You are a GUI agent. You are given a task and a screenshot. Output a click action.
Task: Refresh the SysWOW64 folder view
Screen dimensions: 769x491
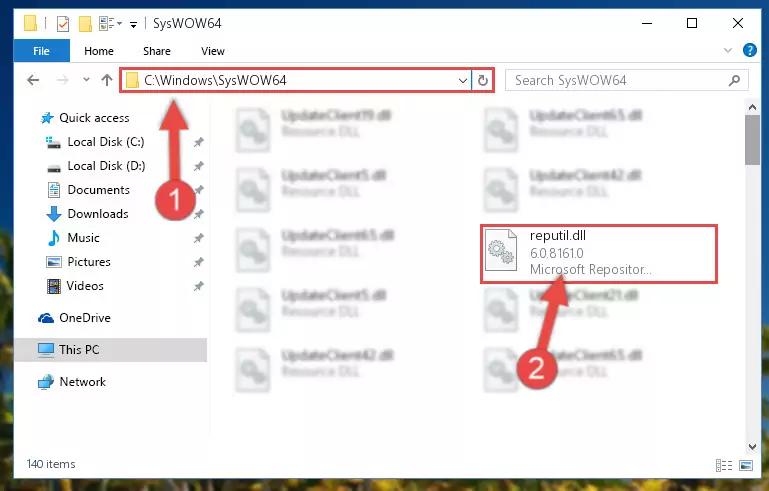[483, 80]
